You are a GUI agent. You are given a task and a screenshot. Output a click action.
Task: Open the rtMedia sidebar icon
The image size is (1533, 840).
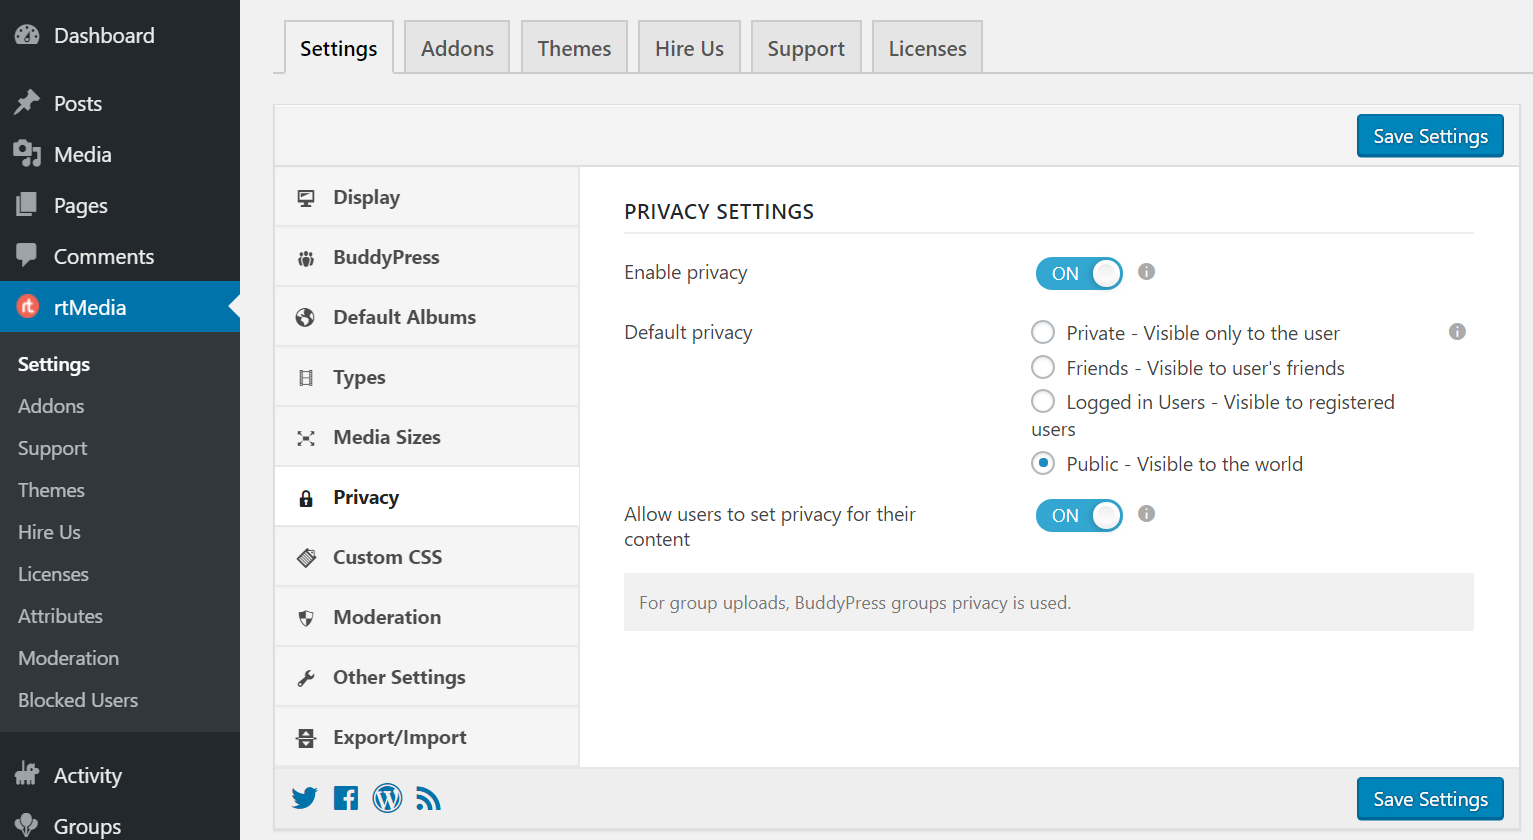click(27, 307)
